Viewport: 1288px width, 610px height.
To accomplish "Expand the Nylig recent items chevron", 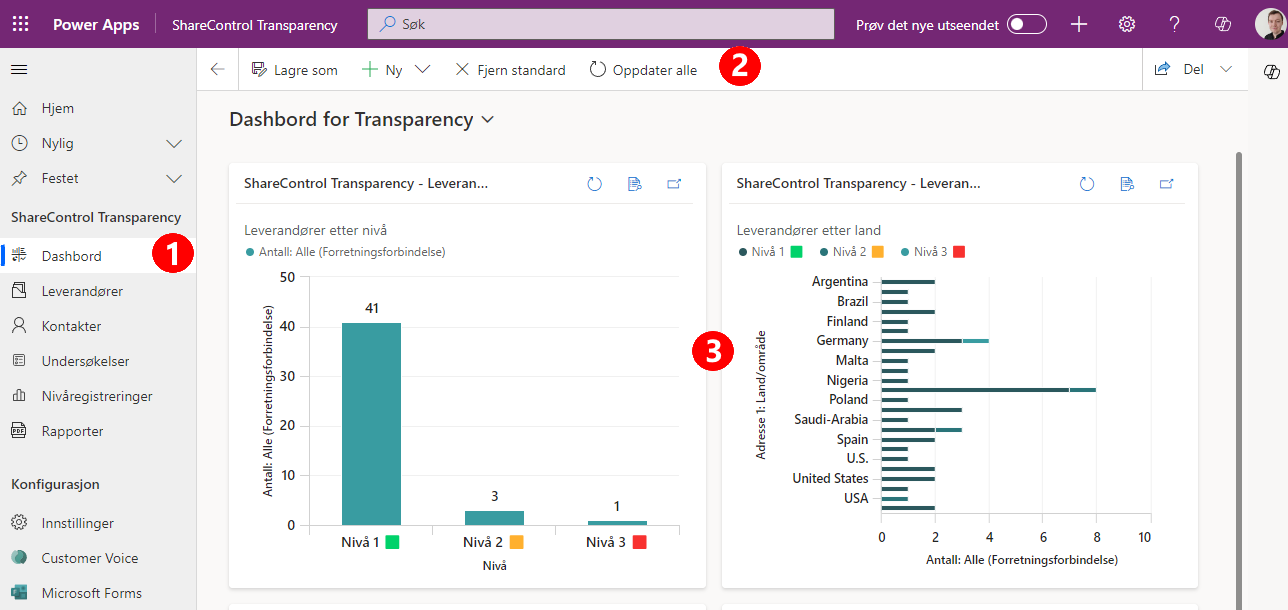I will (x=174, y=143).
